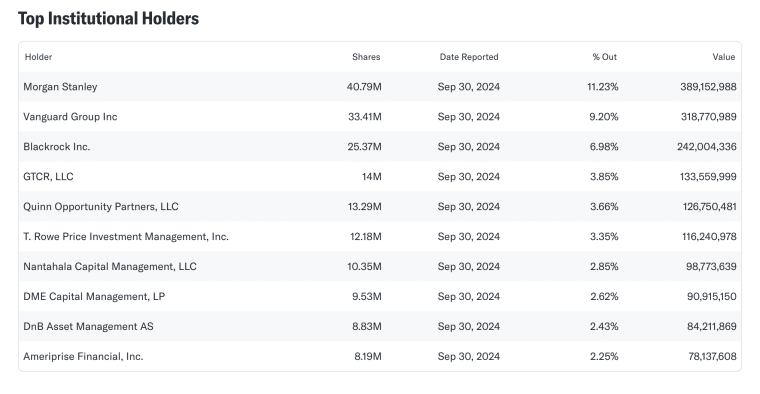Viewport: 760px width, 394px height.
Task: Click the 2.62% percent out cell
Action: [x=604, y=297]
